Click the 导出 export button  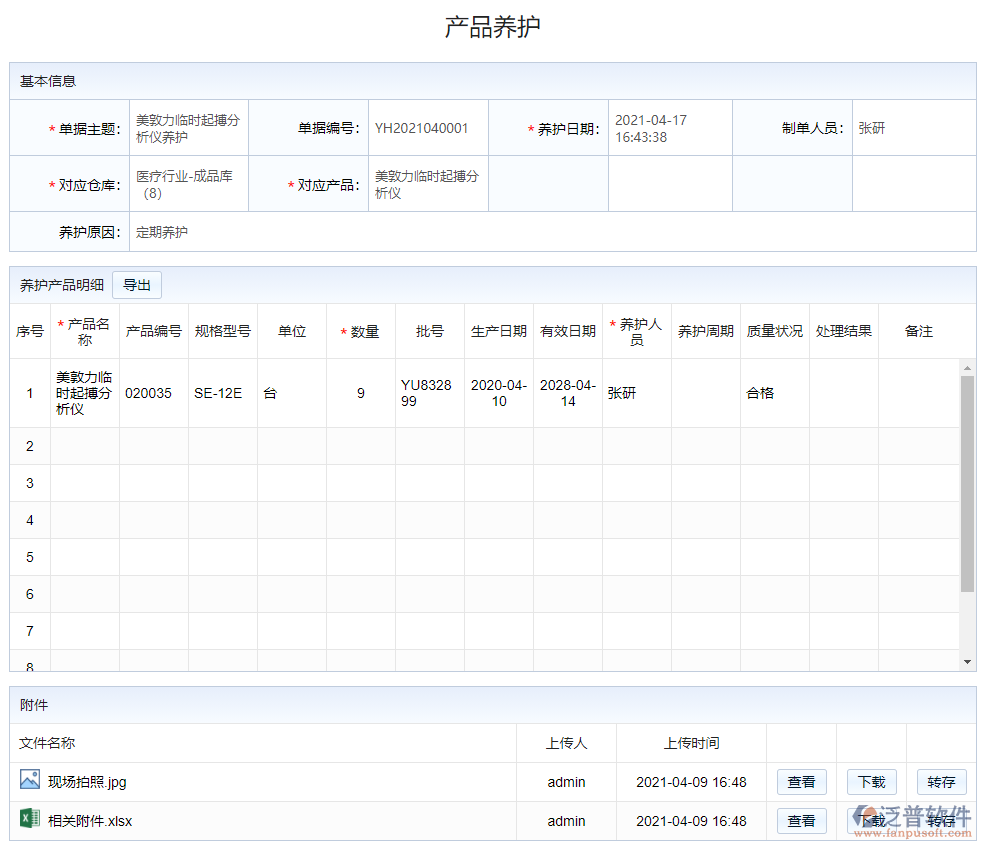(x=137, y=284)
